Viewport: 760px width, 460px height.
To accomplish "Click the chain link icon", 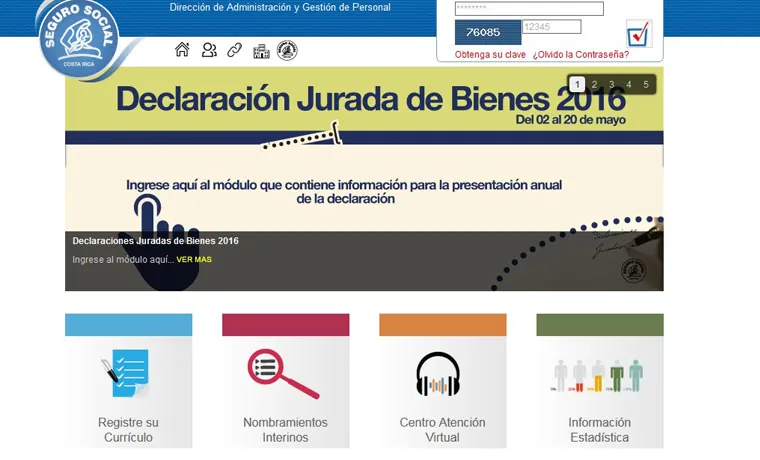I will pyautogui.click(x=235, y=50).
